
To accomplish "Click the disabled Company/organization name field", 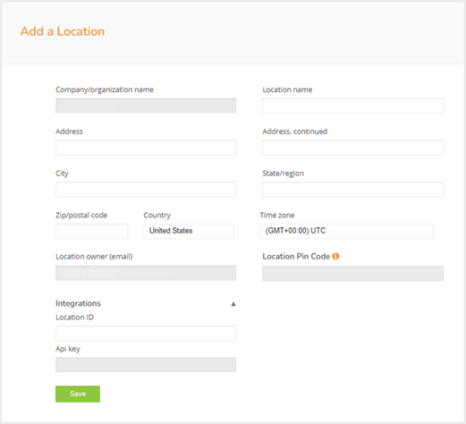I will pos(146,106).
